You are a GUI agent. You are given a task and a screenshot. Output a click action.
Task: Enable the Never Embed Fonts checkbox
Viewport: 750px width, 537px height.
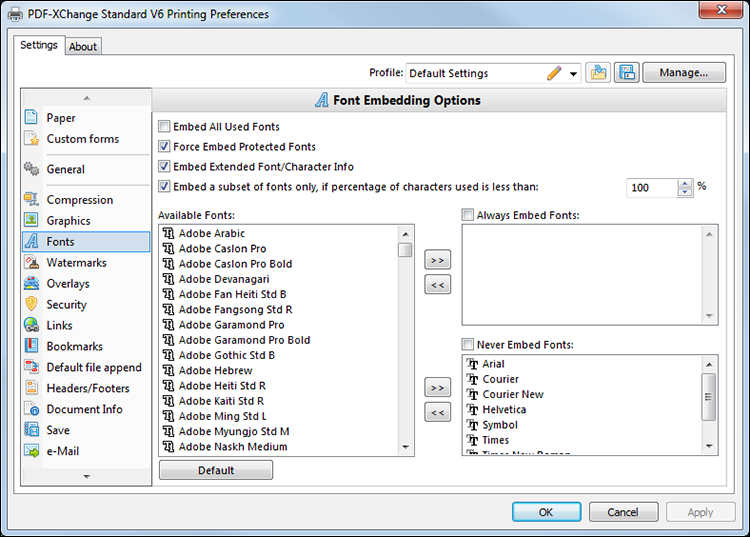468,345
